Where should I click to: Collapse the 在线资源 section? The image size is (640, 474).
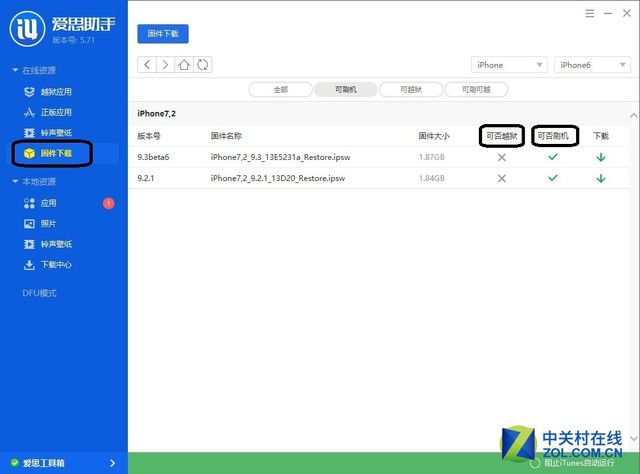tap(15, 70)
